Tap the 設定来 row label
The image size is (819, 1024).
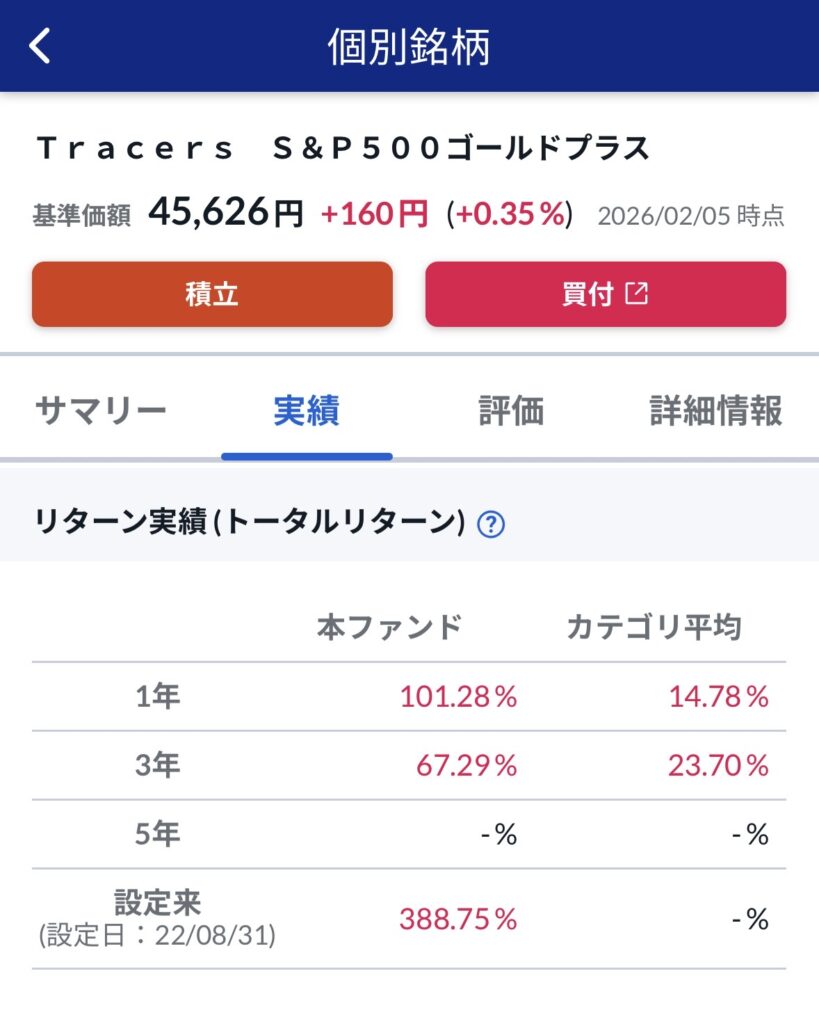click(158, 904)
